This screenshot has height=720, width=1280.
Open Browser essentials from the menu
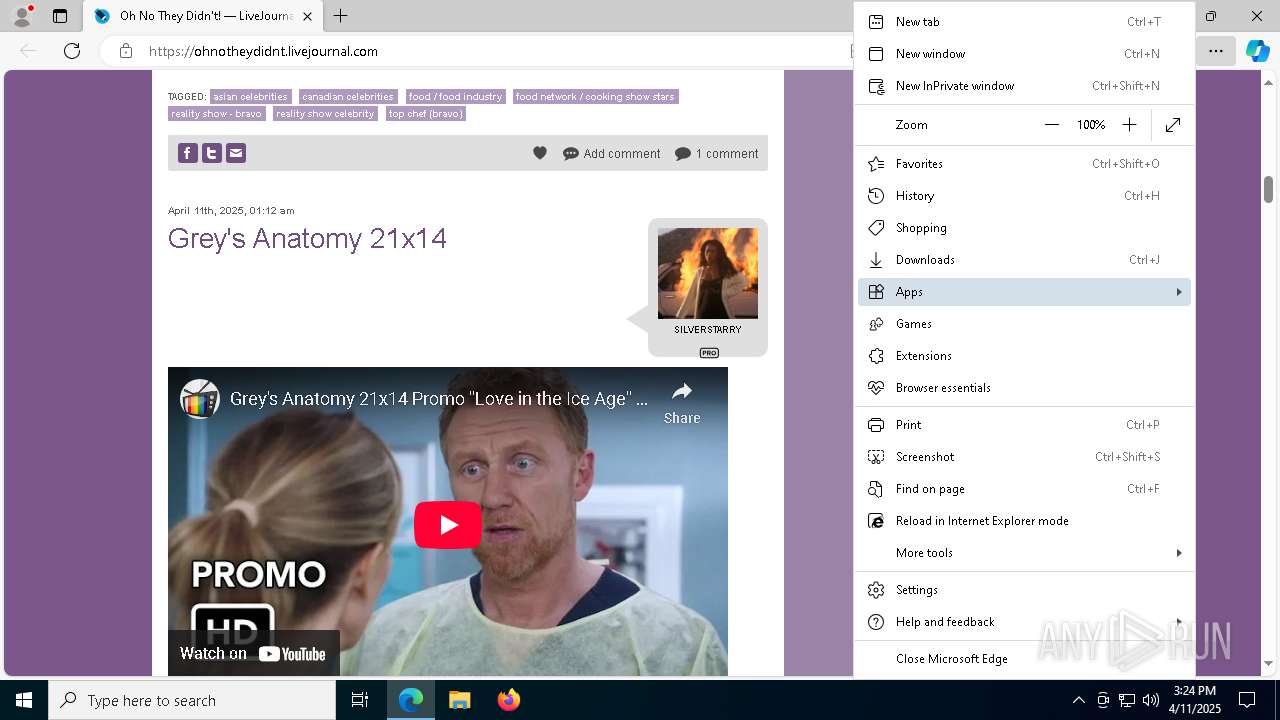coord(1025,388)
